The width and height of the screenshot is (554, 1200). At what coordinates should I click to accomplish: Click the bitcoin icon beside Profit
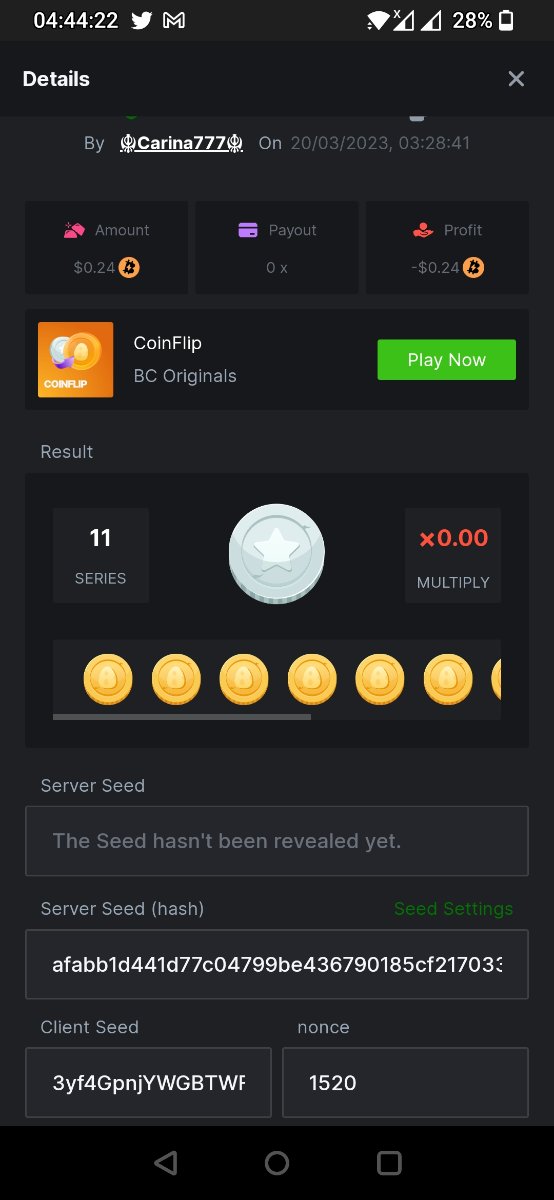(x=474, y=267)
